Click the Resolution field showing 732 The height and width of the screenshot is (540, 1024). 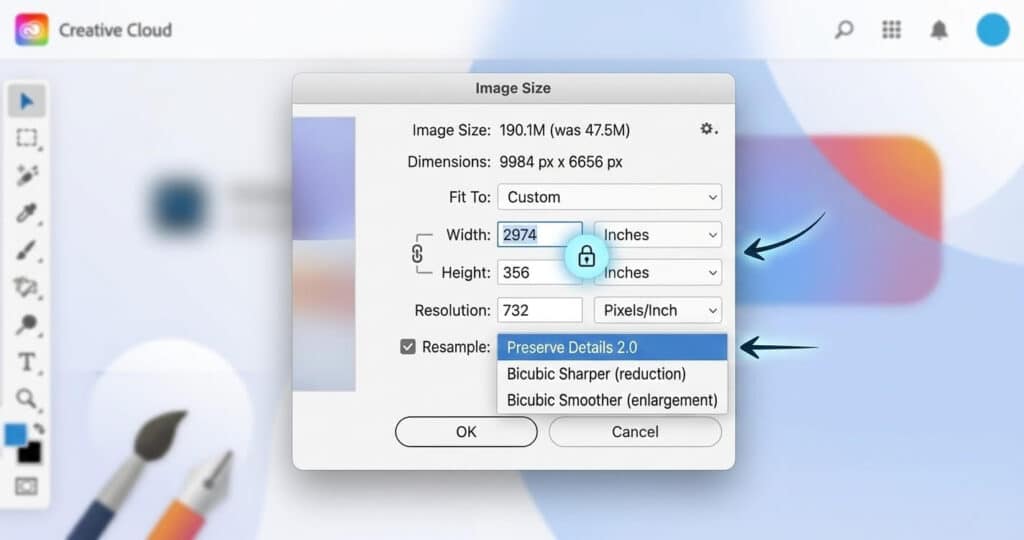[x=539, y=310]
